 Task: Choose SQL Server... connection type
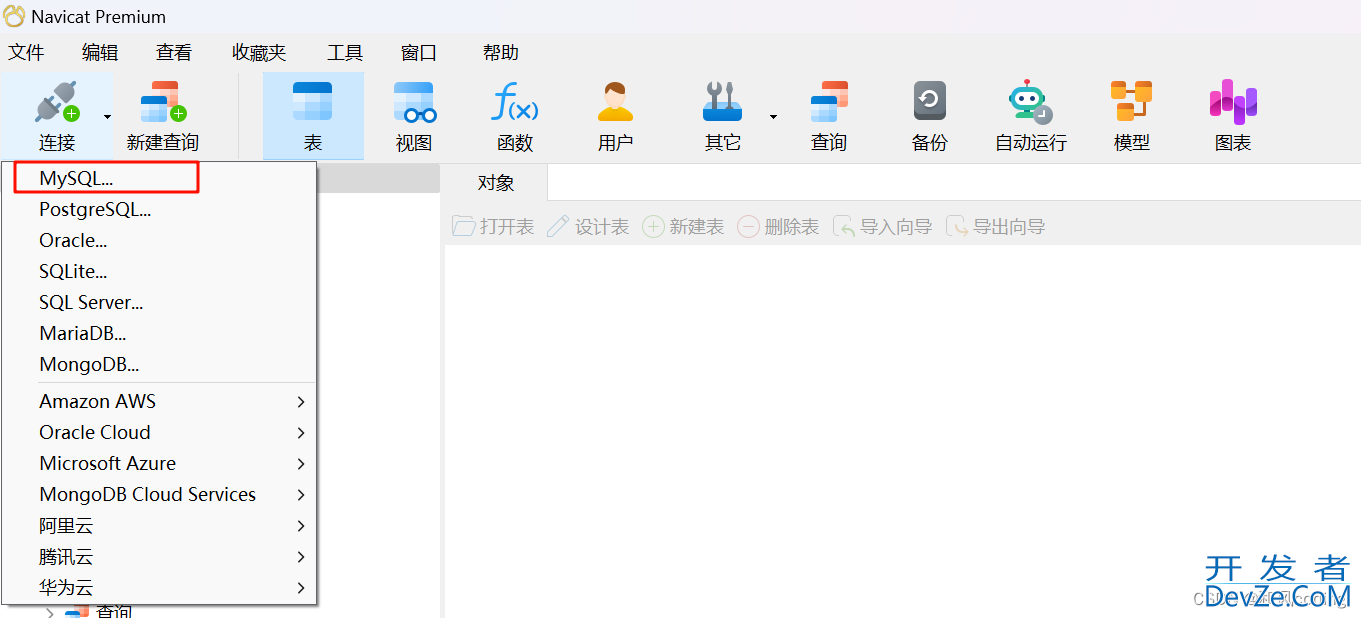(159, 302)
